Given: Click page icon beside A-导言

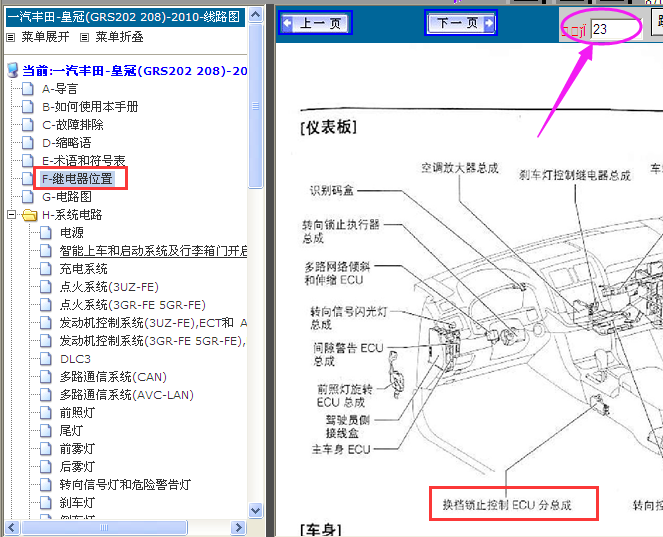Looking at the screenshot, I should 27,89.
